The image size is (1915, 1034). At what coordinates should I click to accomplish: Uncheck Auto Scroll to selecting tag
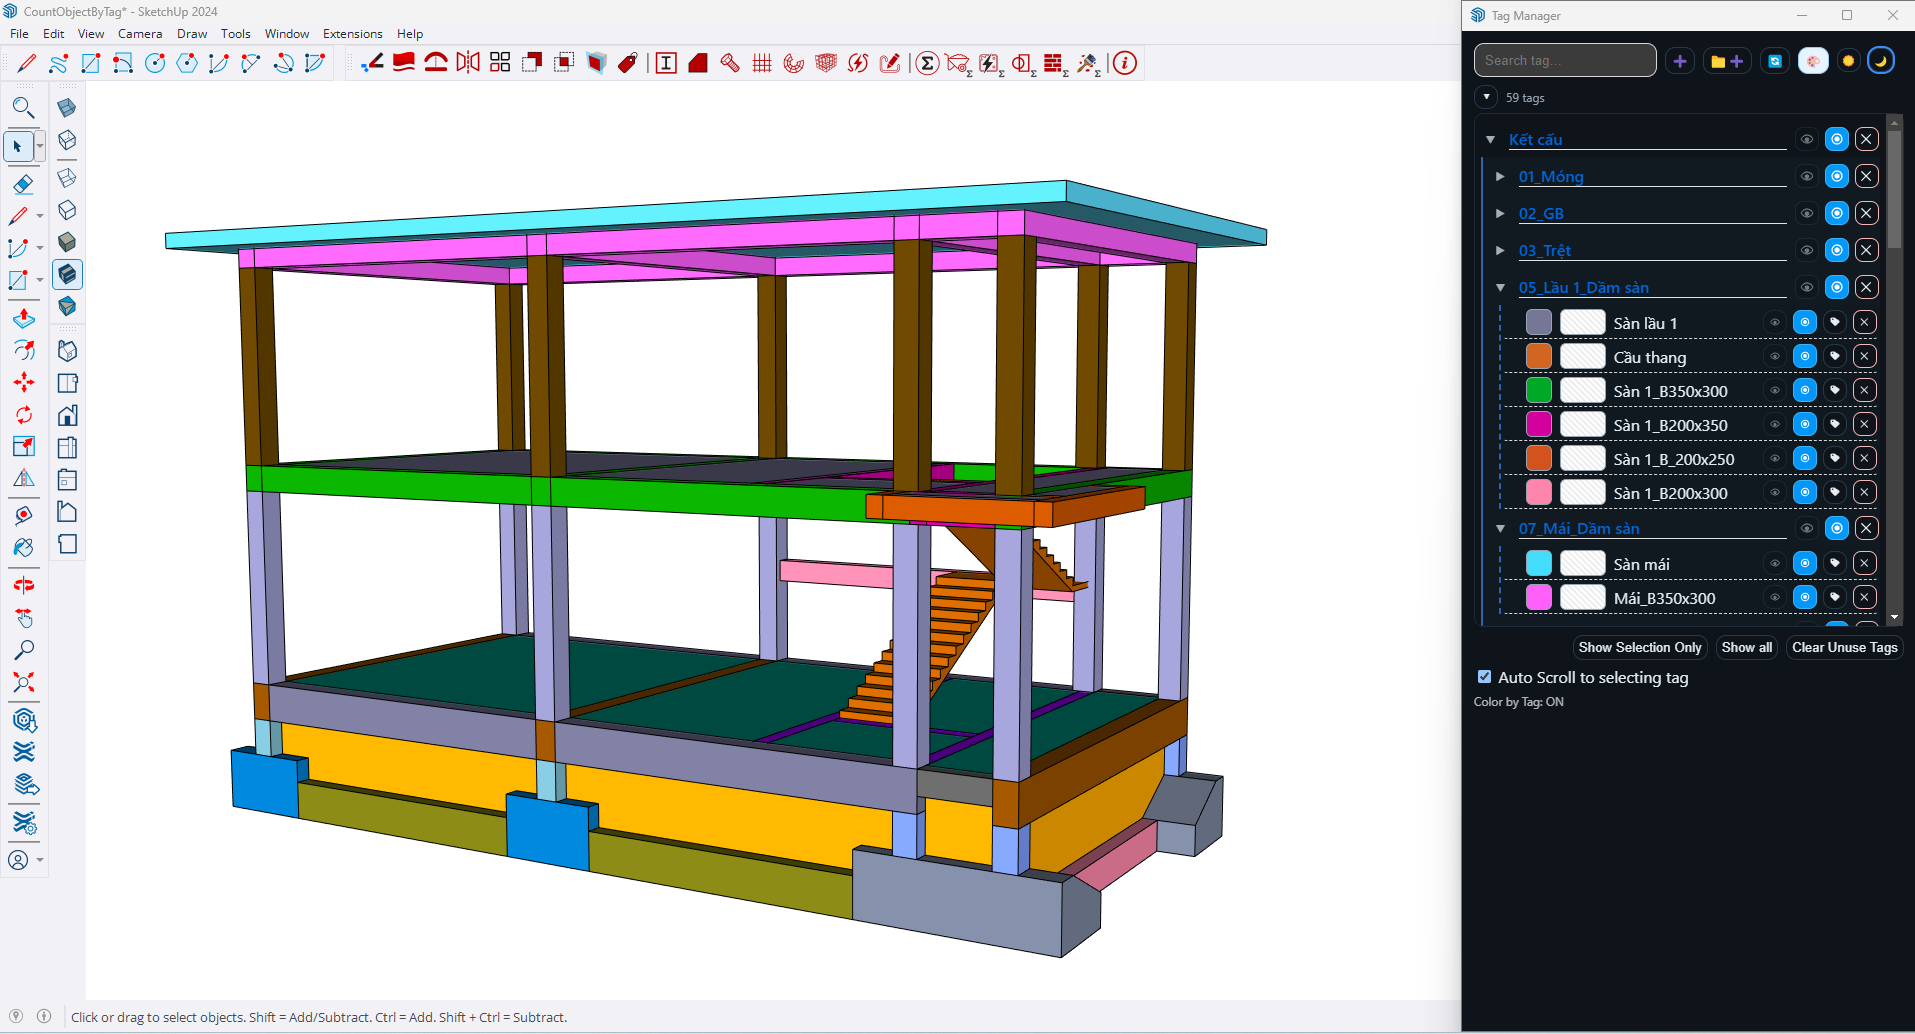[x=1484, y=677]
